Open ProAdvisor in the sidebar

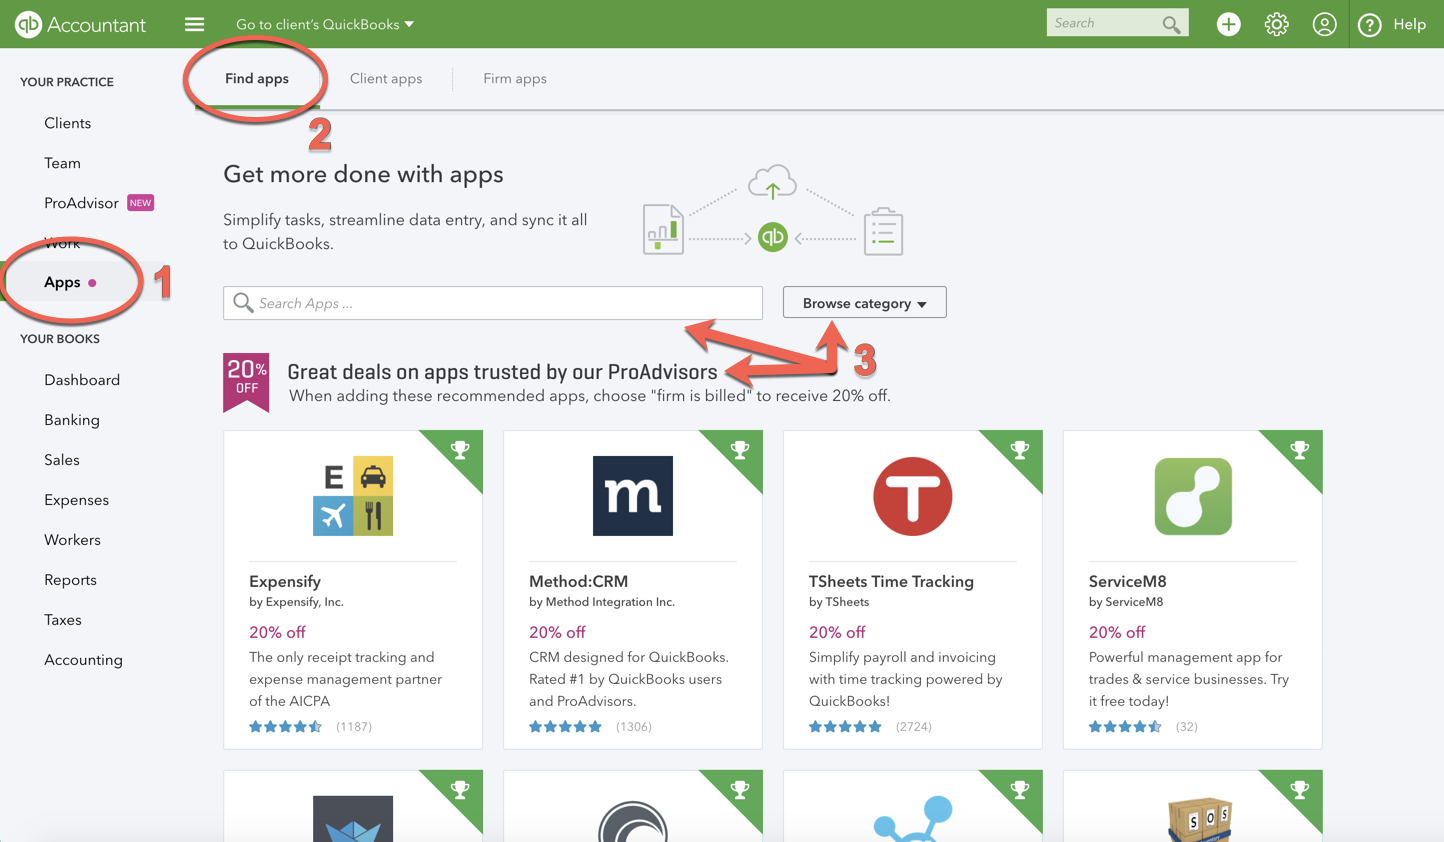[81, 203]
